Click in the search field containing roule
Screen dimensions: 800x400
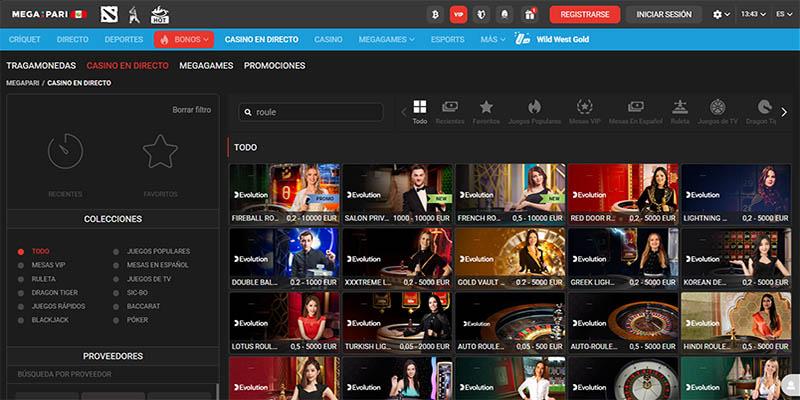[311, 112]
